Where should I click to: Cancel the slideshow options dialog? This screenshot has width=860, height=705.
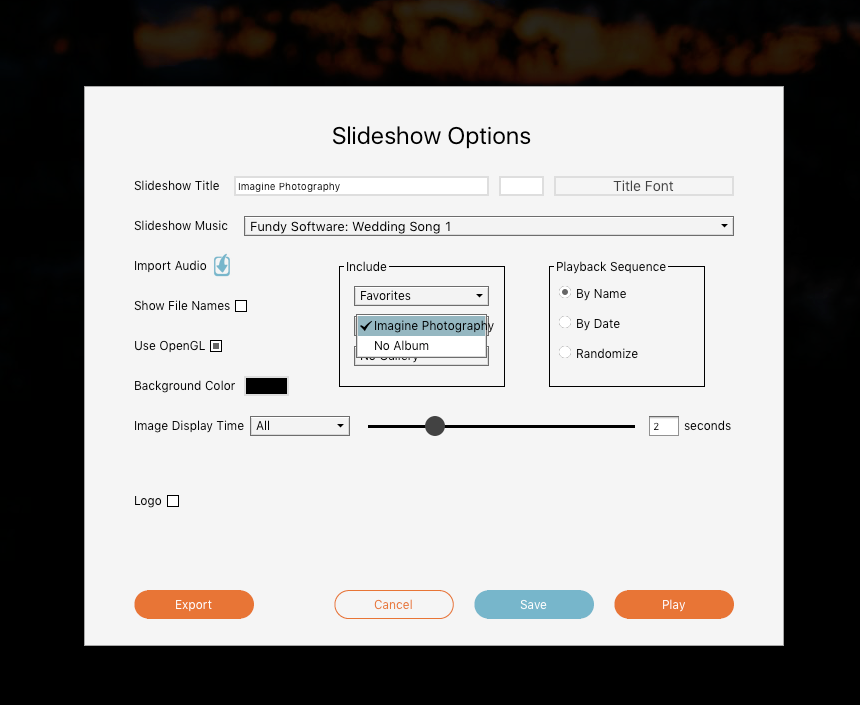(x=394, y=605)
